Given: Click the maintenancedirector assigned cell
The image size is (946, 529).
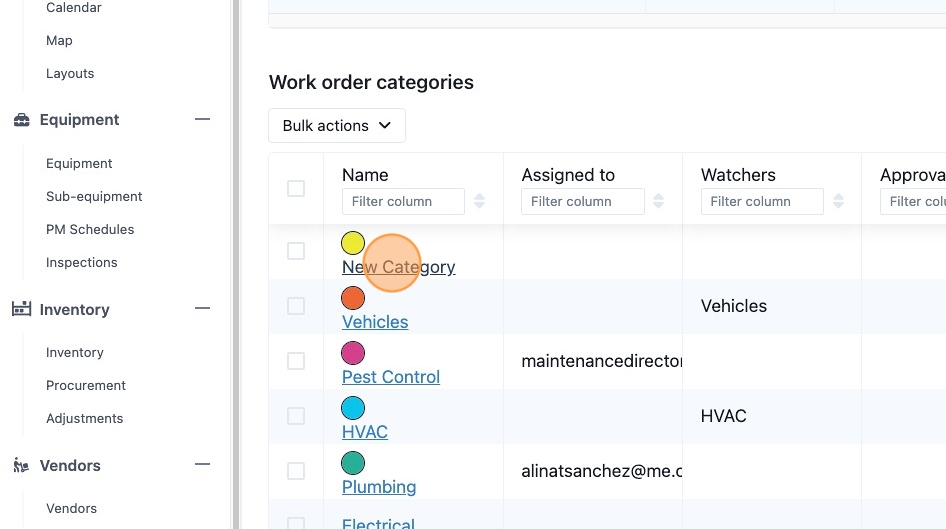Looking at the screenshot, I should [602, 361].
